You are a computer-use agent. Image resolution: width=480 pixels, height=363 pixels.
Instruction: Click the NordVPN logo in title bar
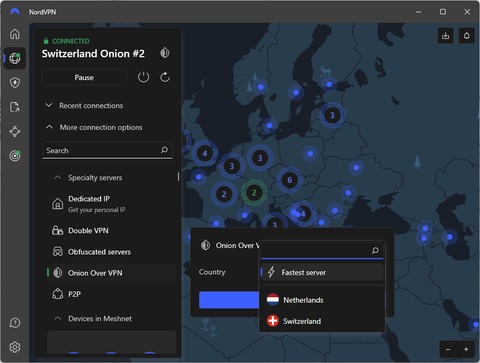coord(15,12)
